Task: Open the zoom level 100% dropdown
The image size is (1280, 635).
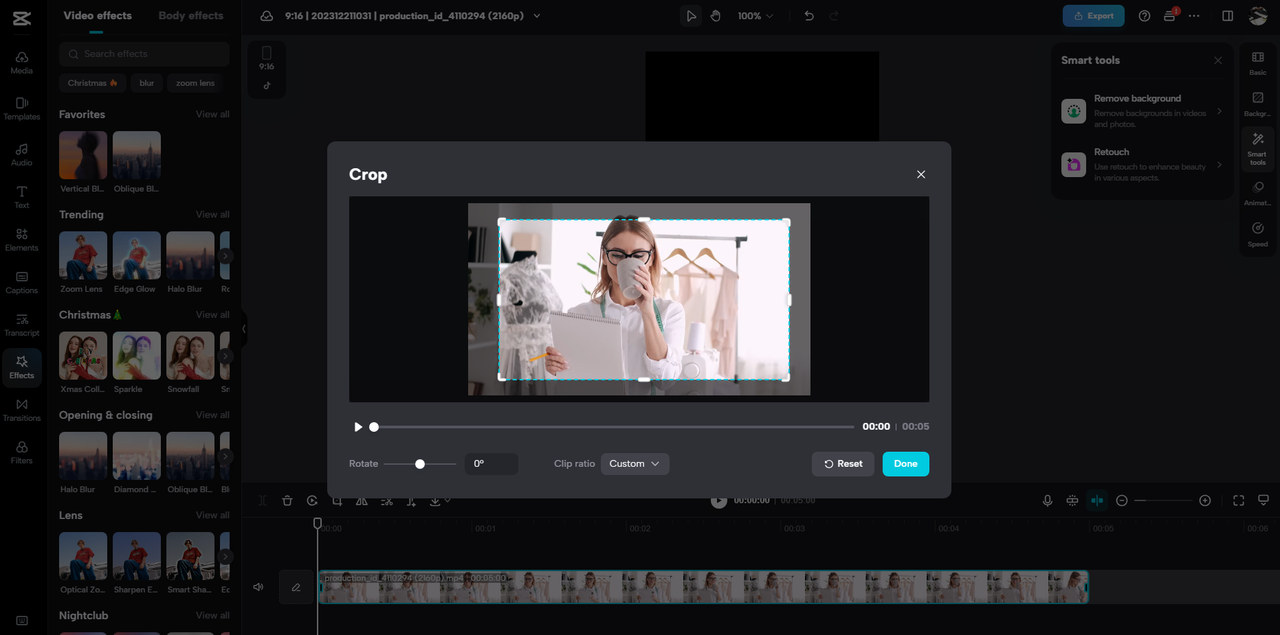Action: [x=756, y=15]
